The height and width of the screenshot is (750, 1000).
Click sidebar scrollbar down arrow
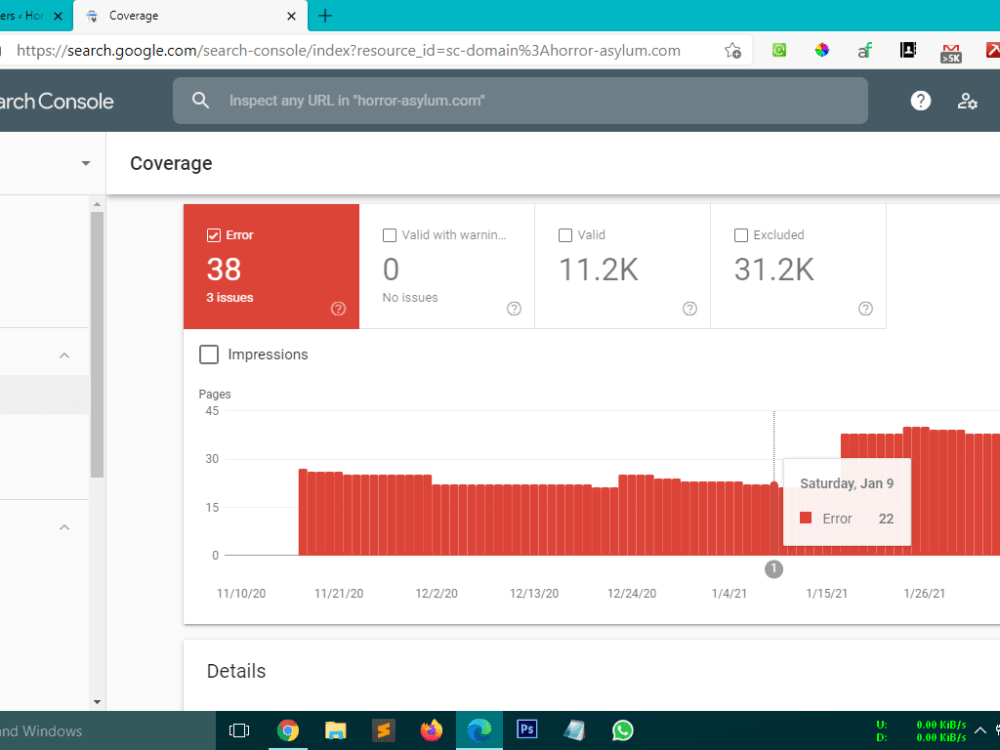point(97,702)
